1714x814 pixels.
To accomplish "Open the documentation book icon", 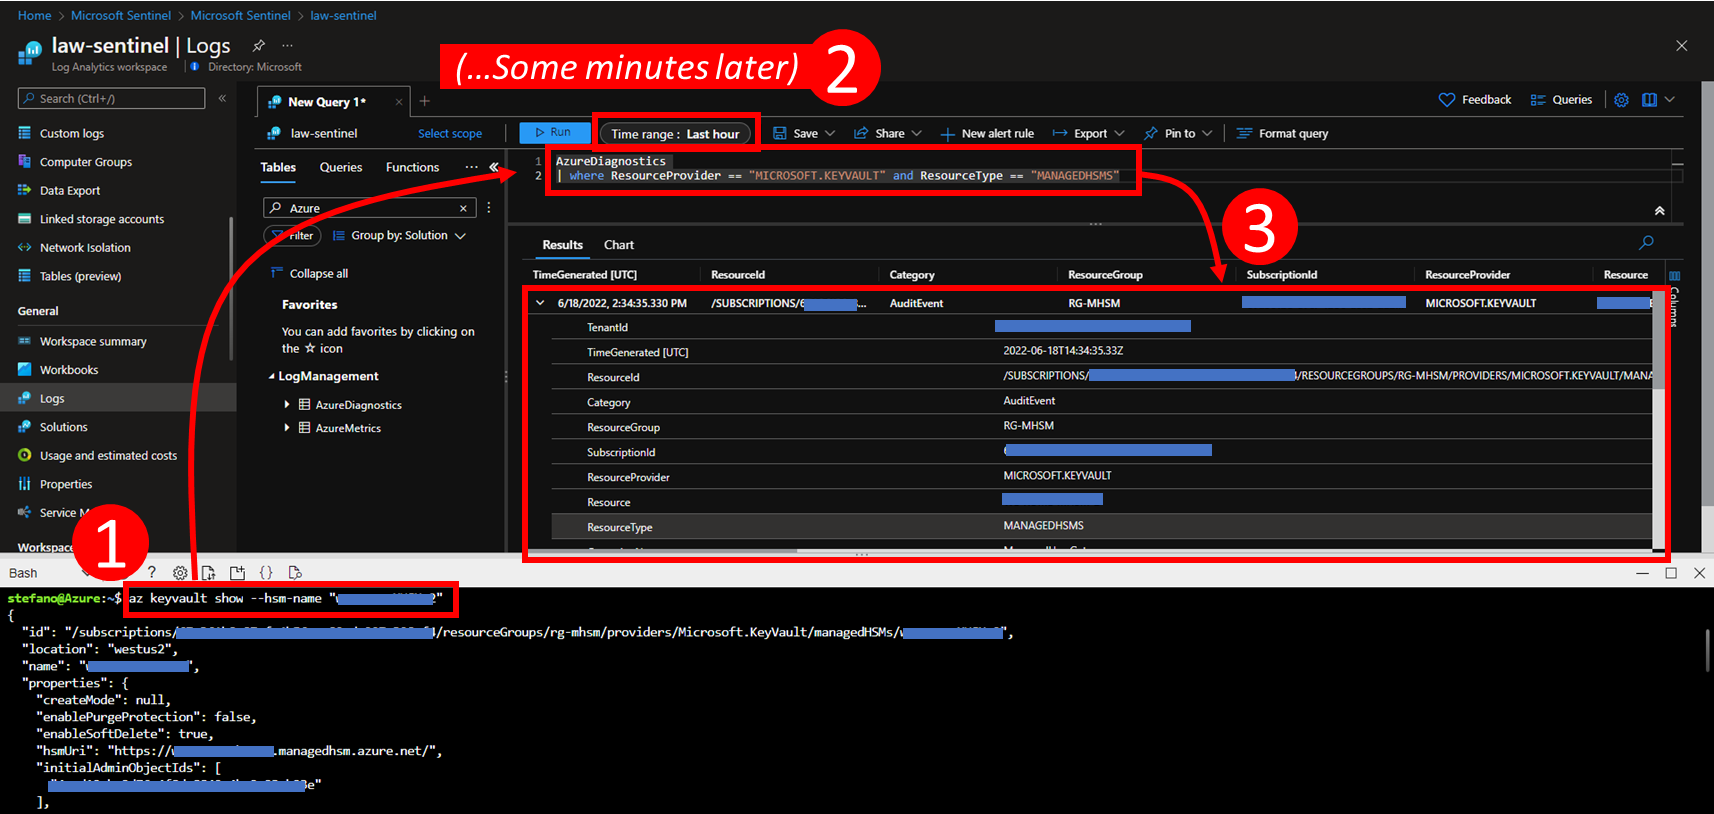I will click(x=1649, y=100).
